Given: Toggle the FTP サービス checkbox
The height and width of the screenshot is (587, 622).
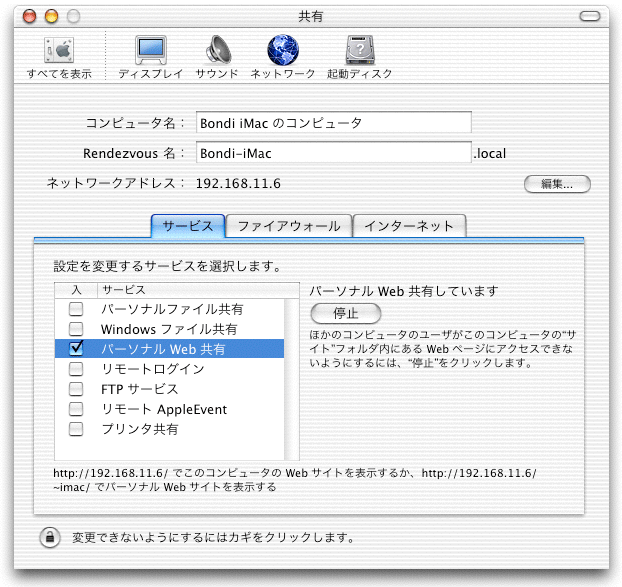Looking at the screenshot, I should pos(75,389).
